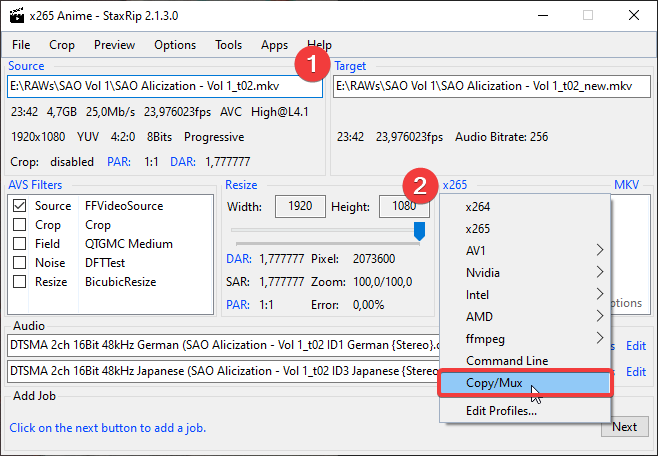The image size is (658, 456).
Task: Open the ffmpeg submenu arrow
Action: tap(600, 338)
